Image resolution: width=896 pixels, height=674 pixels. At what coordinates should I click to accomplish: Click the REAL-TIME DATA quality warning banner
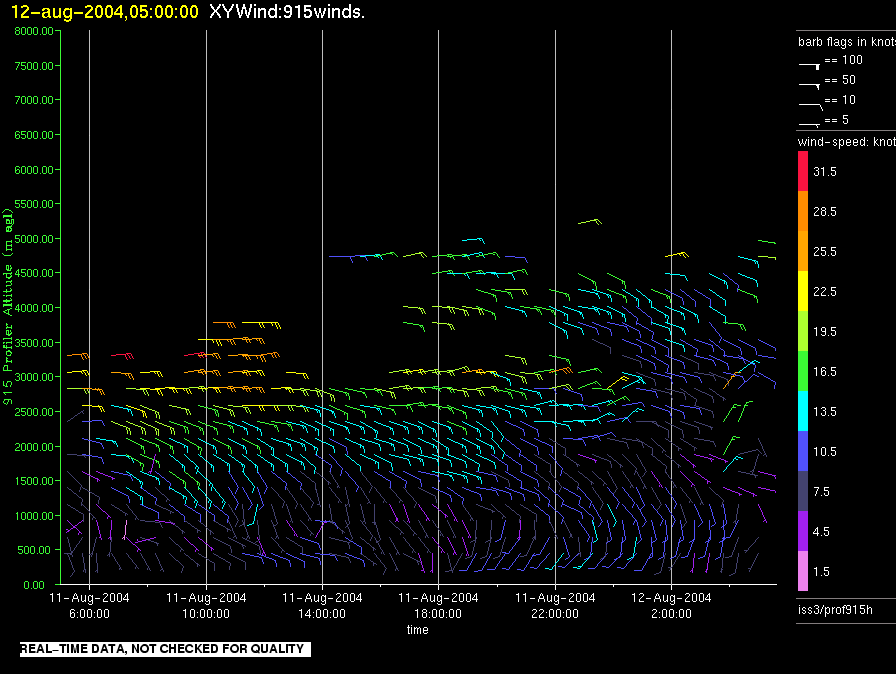tap(165, 649)
